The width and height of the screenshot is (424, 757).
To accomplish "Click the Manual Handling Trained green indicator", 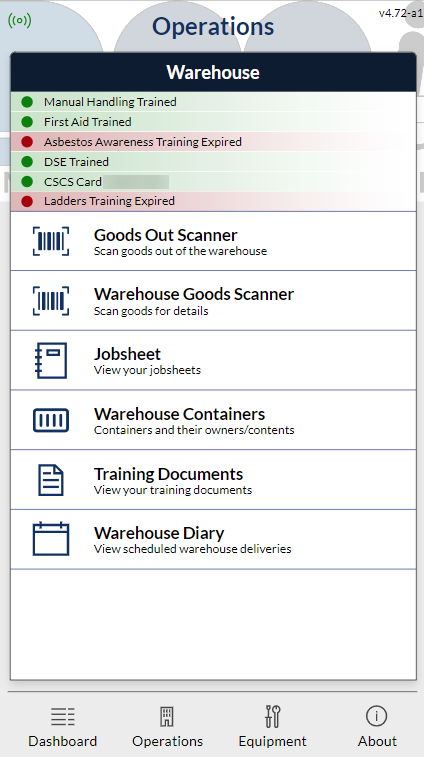I will click(x=27, y=102).
